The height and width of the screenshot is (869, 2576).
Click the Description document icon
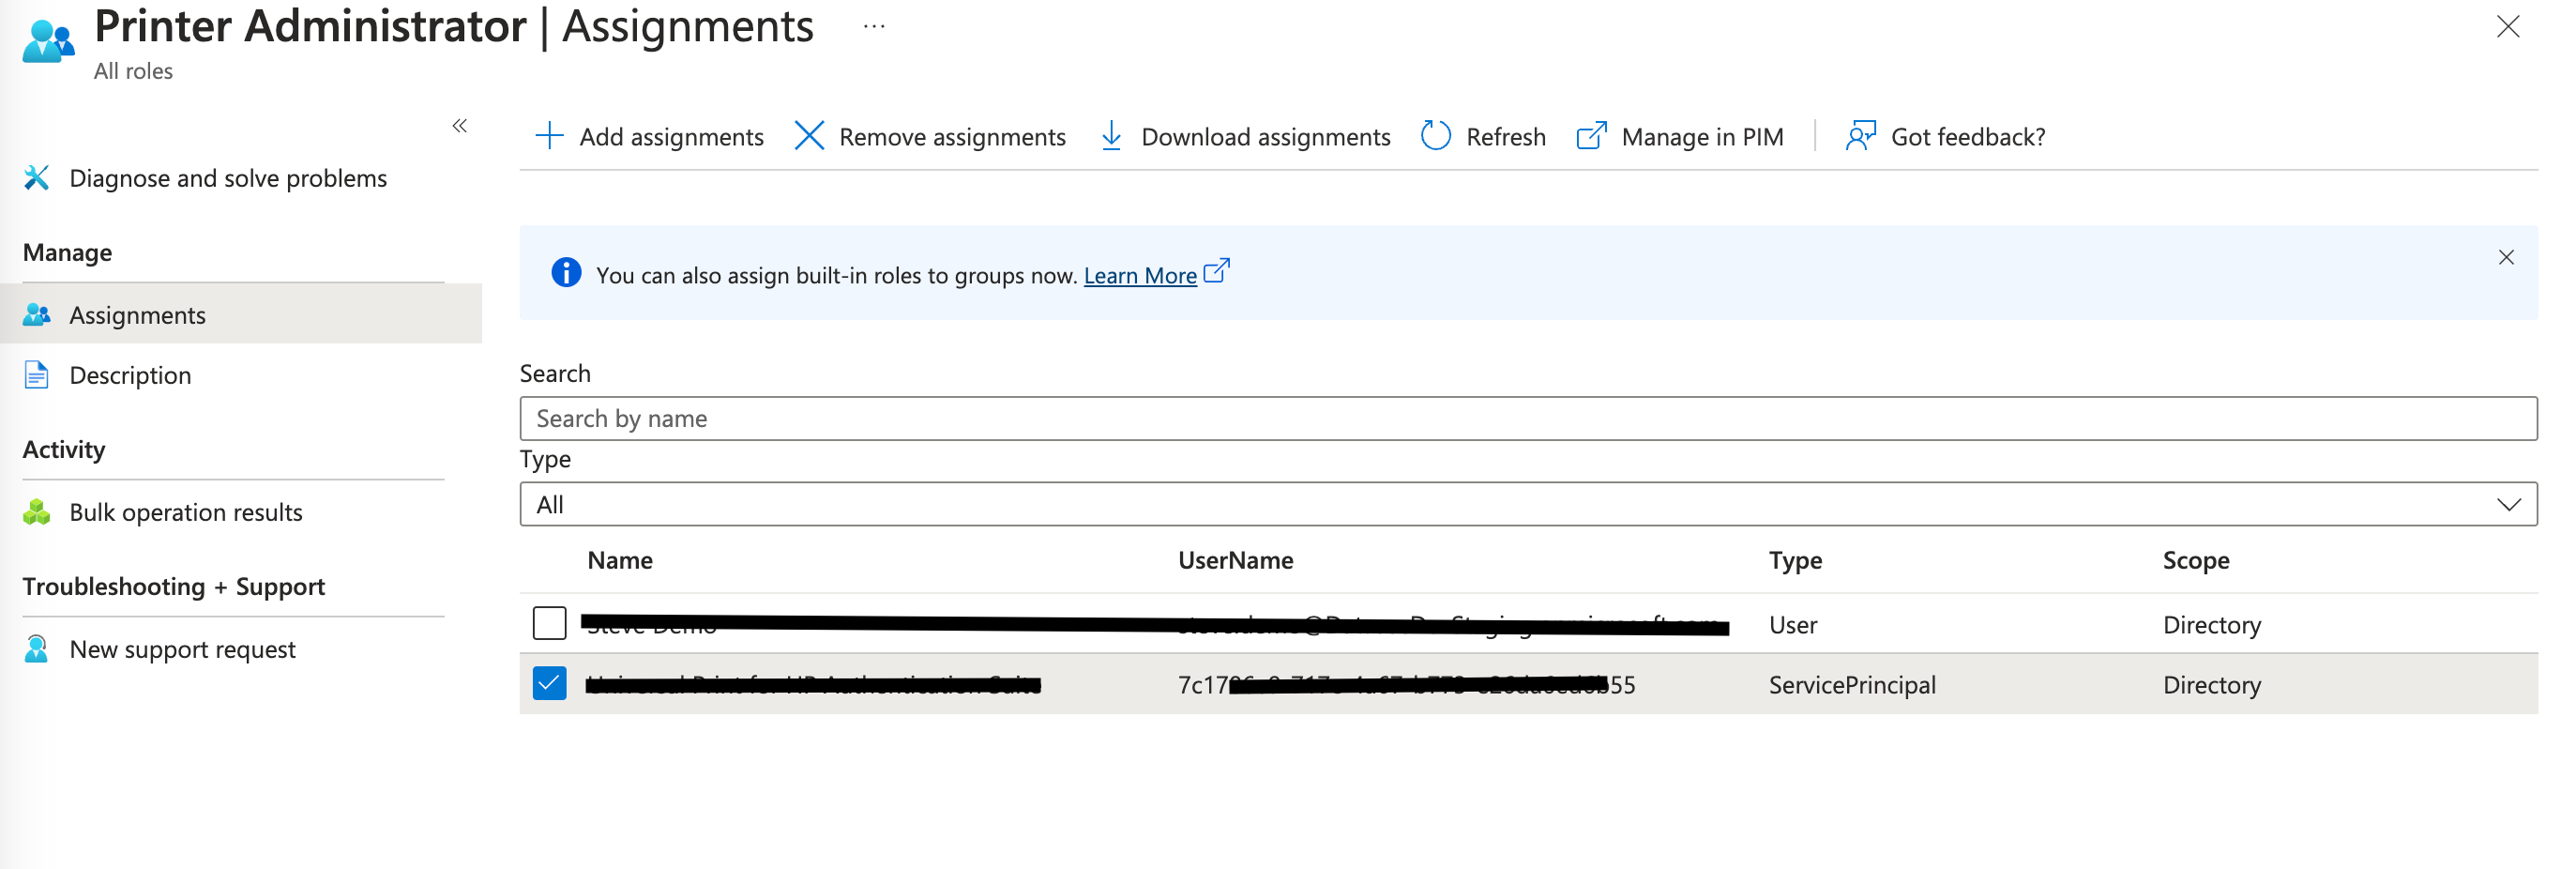(37, 375)
